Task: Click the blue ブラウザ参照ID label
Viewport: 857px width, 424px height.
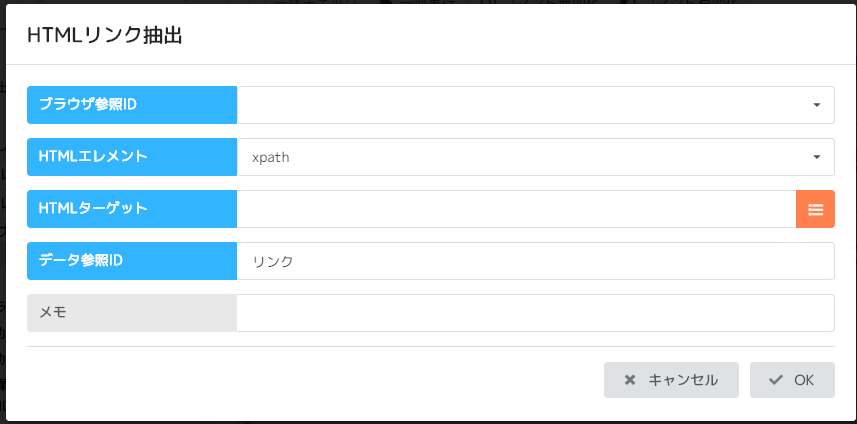Action: click(132, 104)
